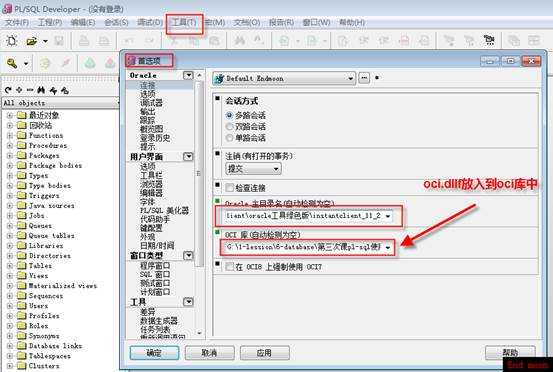Enable 在 OCI8 上强制使用 OCI7 checkbox
The width and height of the screenshot is (553, 372).
coord(230,267)
